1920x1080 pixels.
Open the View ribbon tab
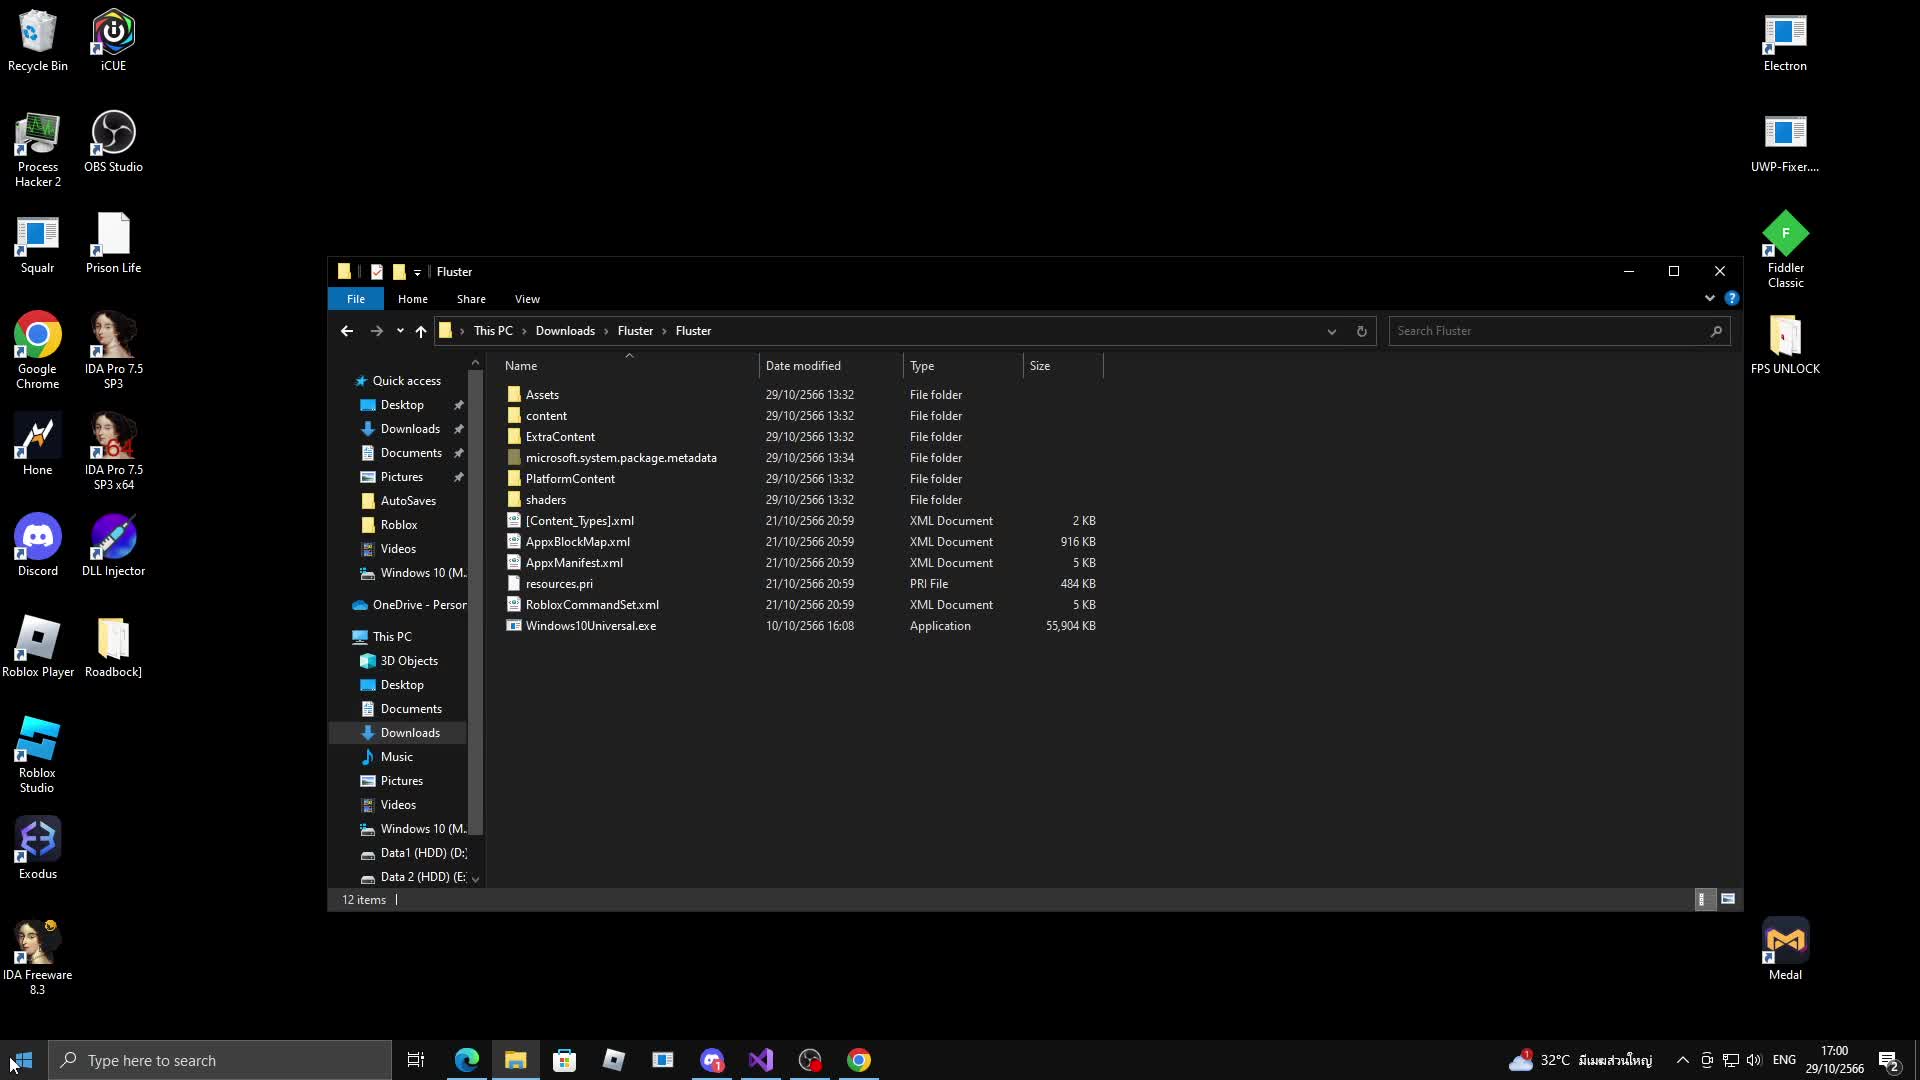pos(527,299)
